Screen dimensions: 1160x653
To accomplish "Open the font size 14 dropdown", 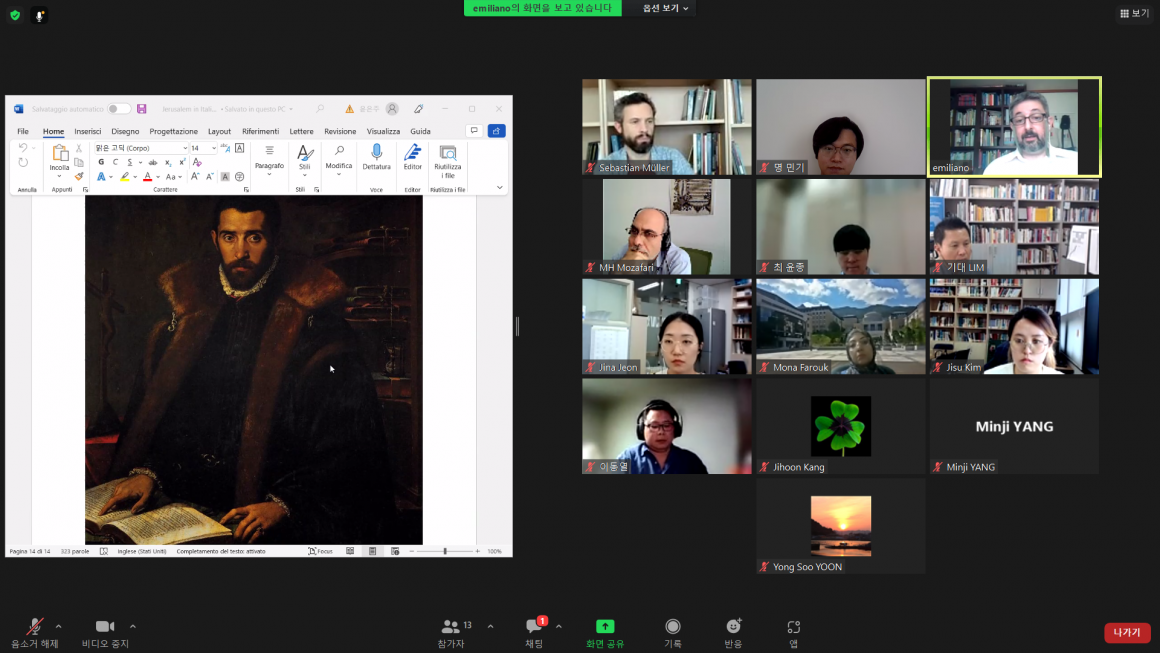I will [215, 148].
